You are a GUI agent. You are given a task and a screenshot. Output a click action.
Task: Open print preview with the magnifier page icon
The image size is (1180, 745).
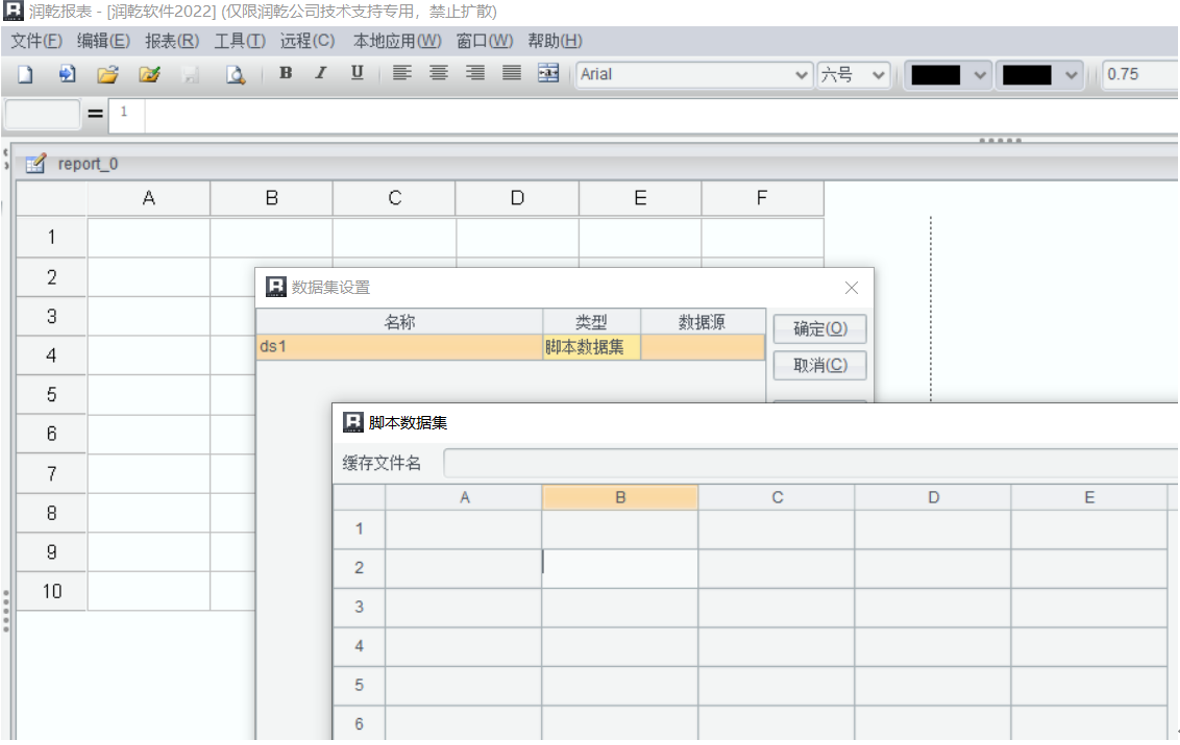click(236, 74)
